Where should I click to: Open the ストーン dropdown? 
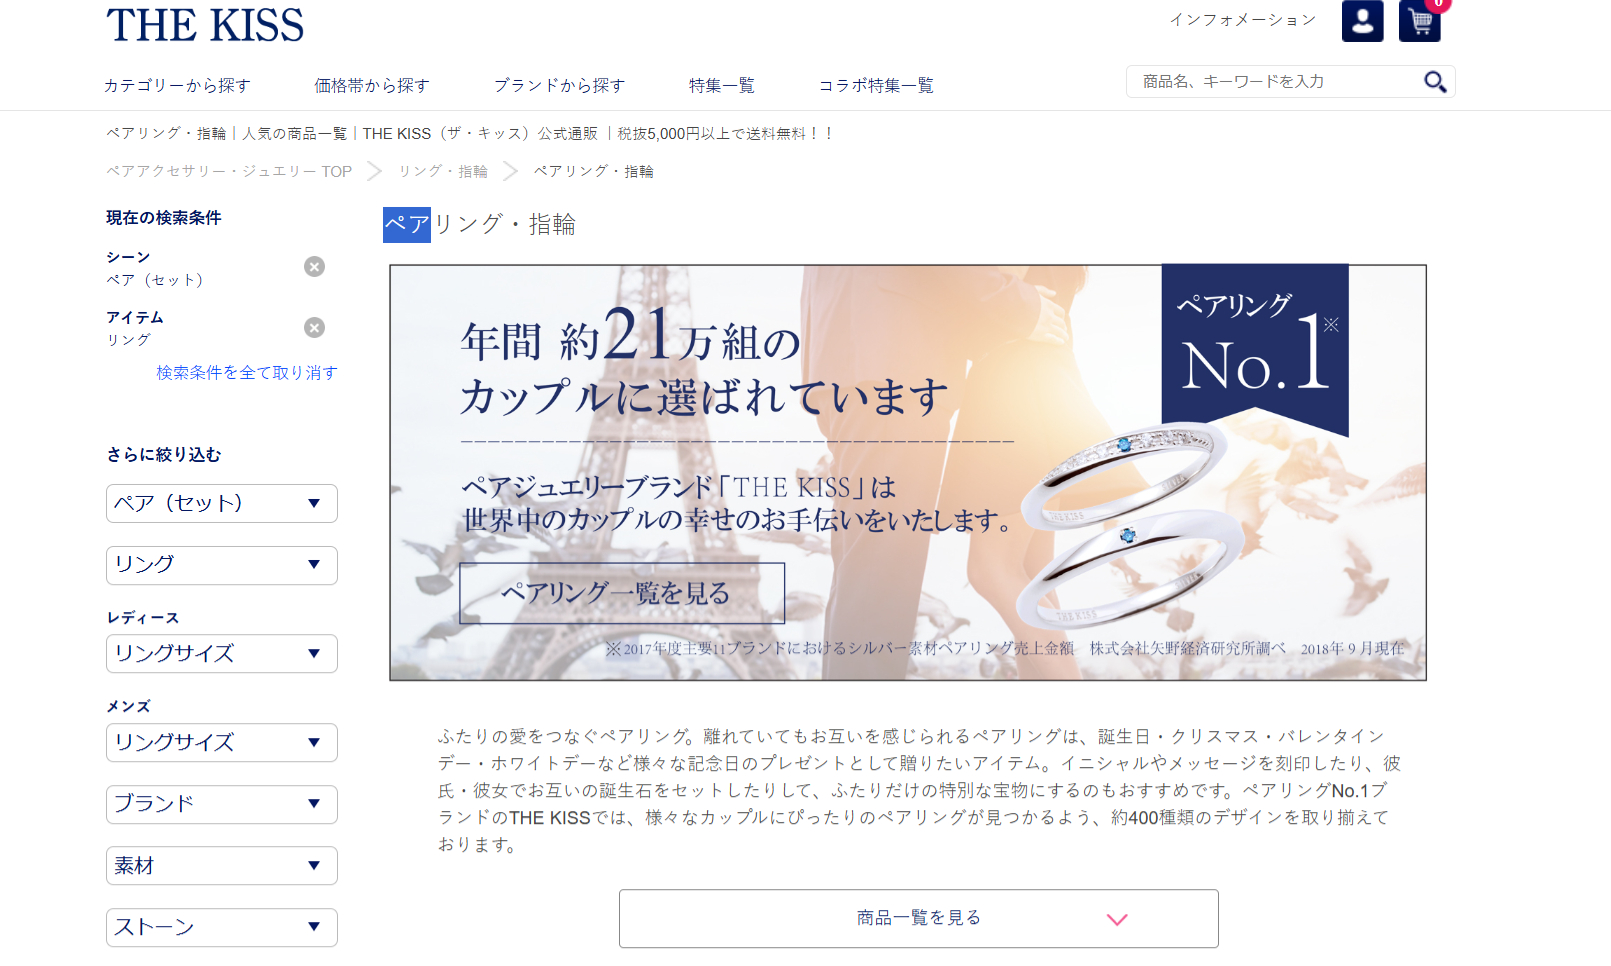click(222, 927)
